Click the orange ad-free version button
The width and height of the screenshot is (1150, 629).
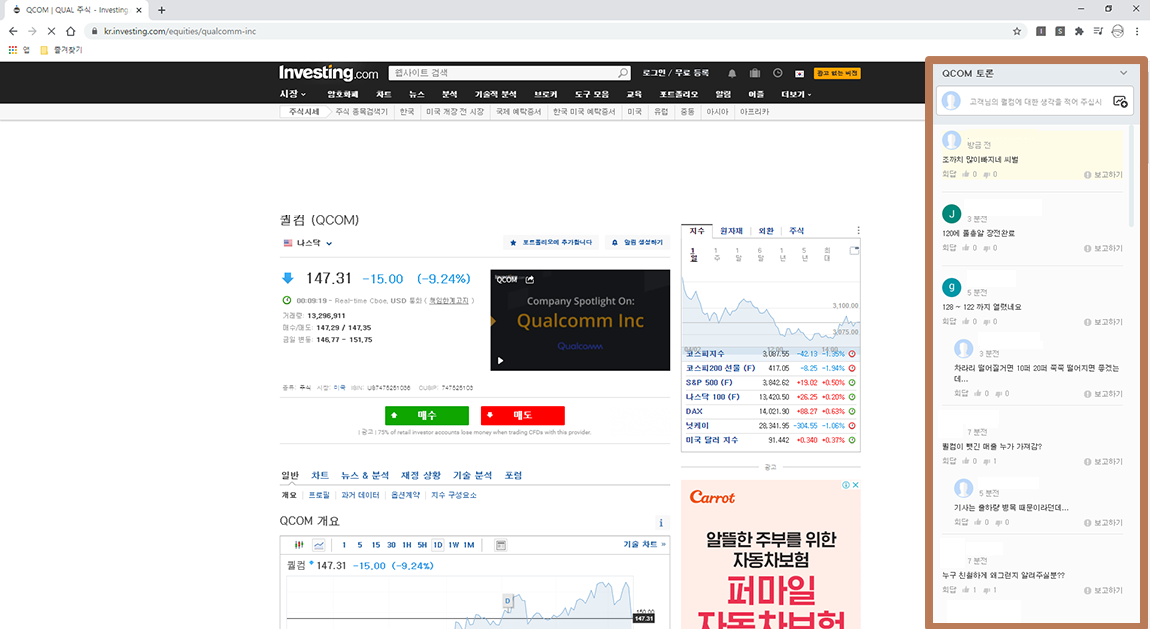[837, 73]
